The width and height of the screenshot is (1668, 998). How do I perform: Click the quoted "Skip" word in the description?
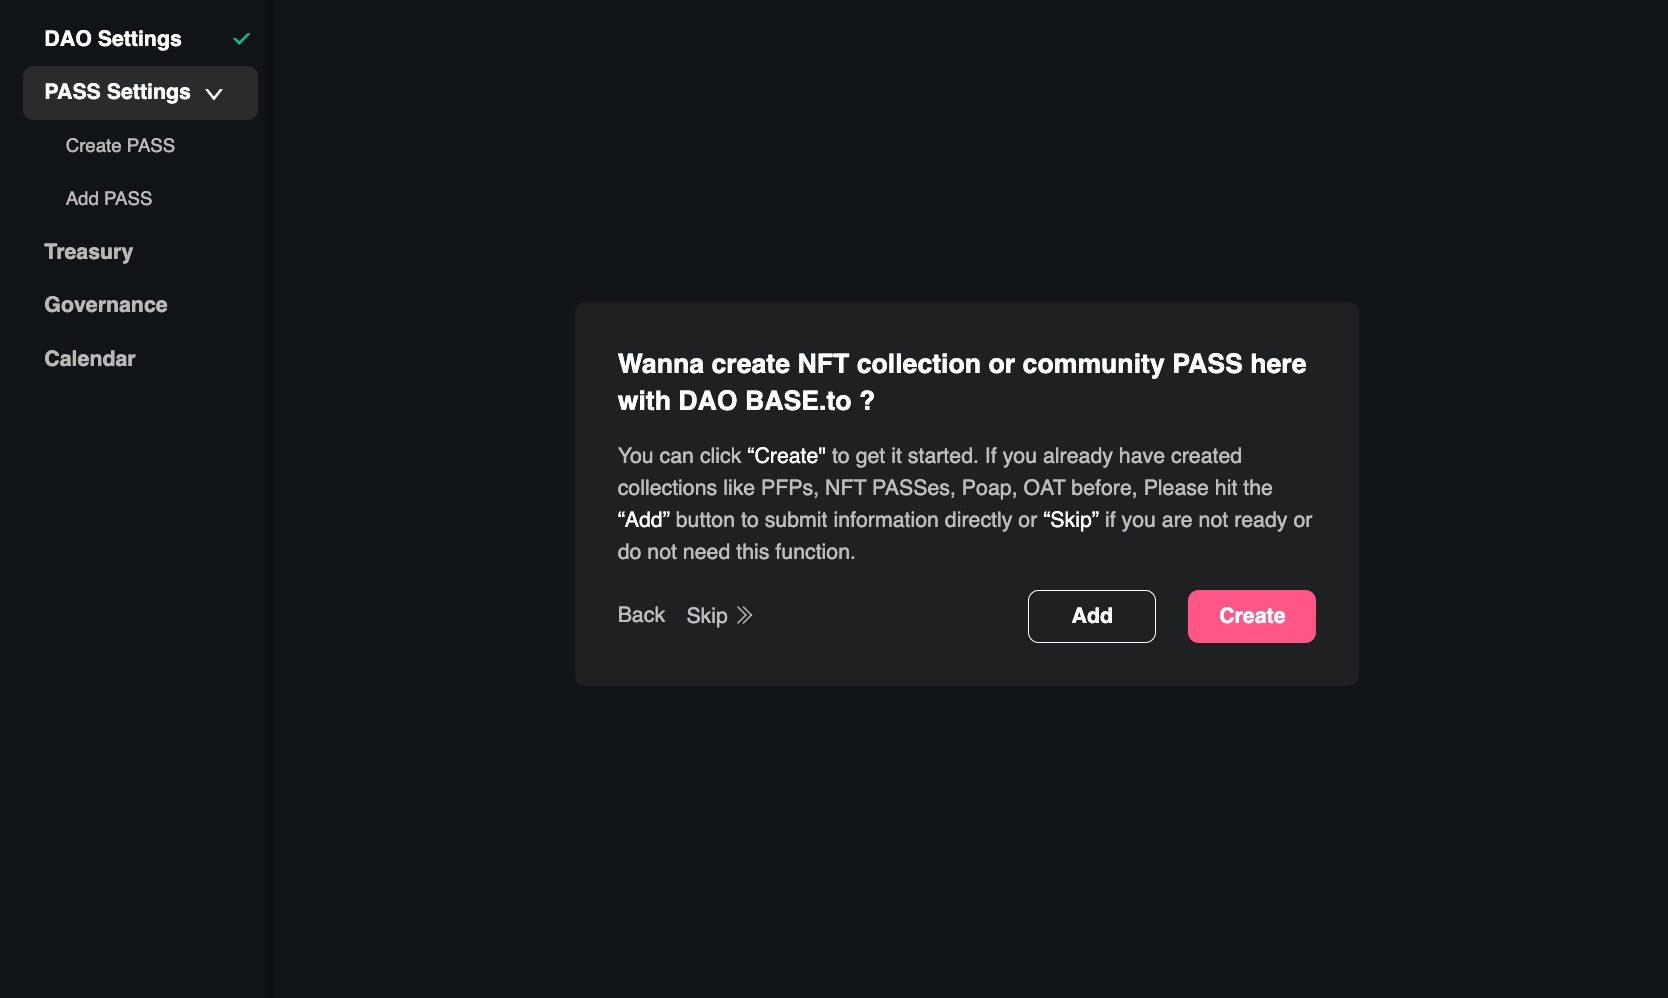pyautogui.click(x=1071, y=520)
